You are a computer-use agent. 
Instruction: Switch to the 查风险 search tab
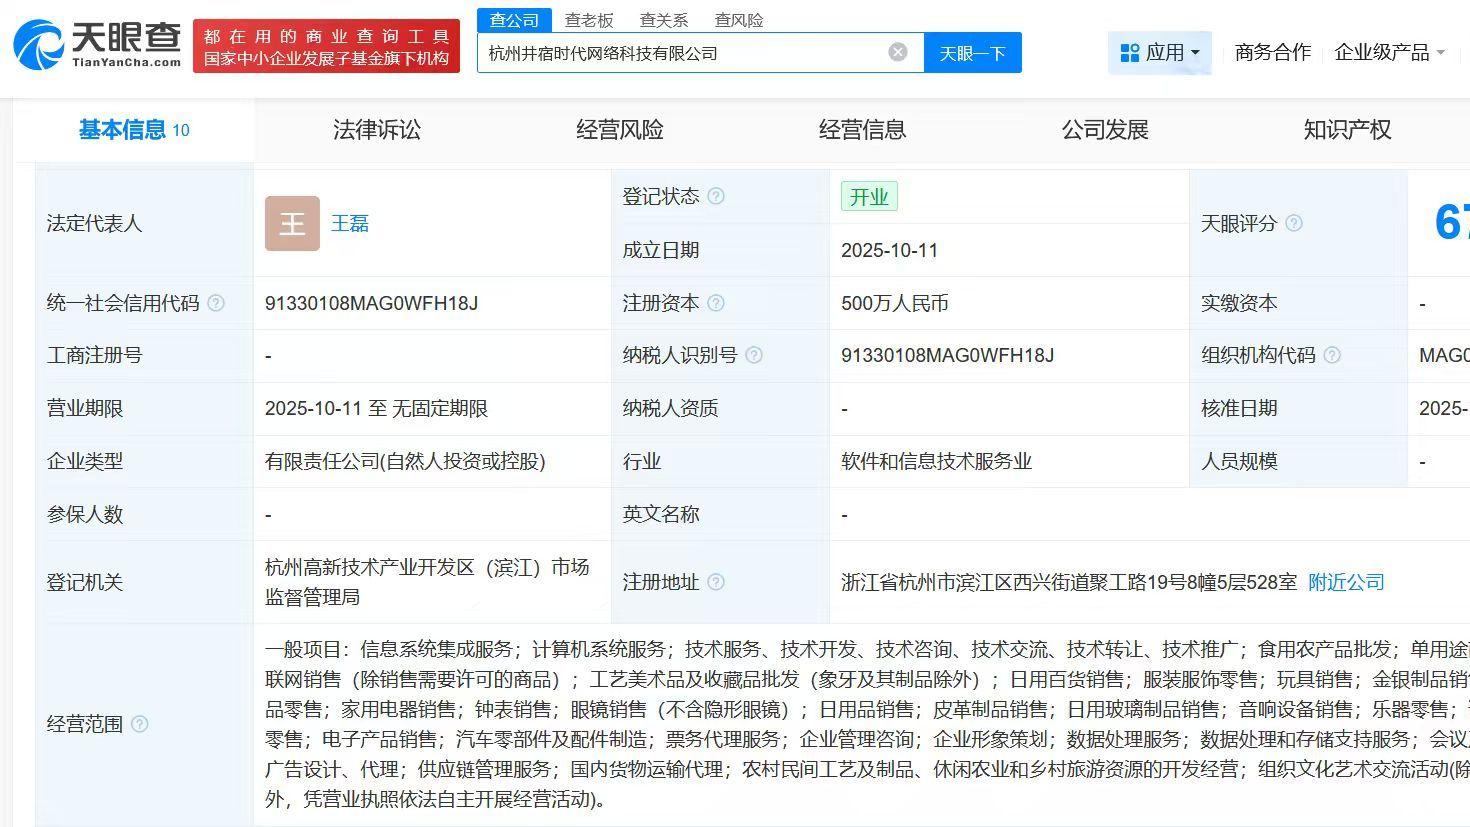point(739,20)
